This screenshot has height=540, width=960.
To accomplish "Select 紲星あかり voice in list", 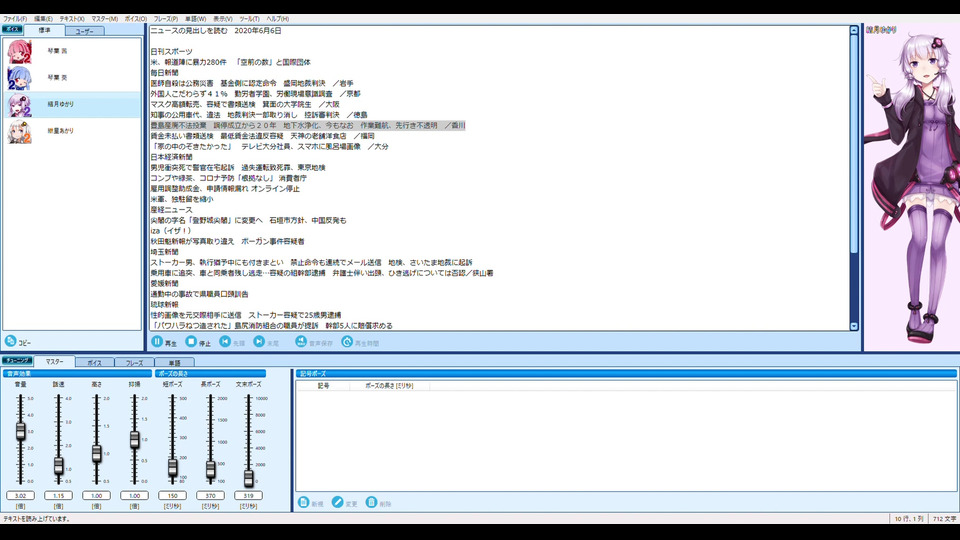I will (72, 131).
